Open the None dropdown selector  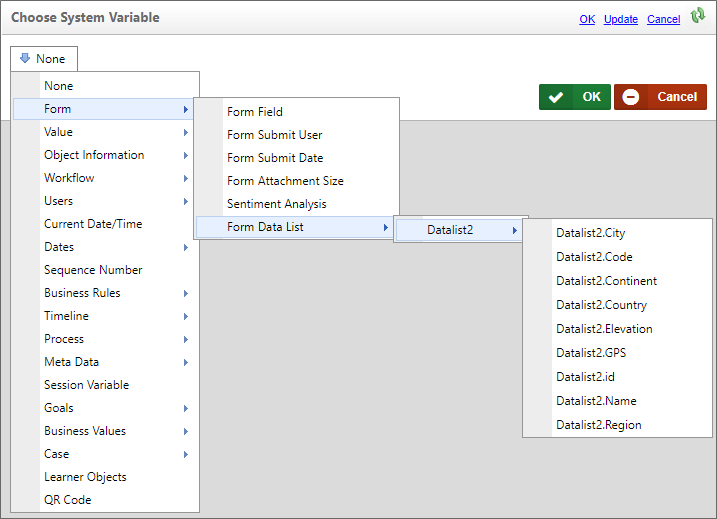point(43,59)
